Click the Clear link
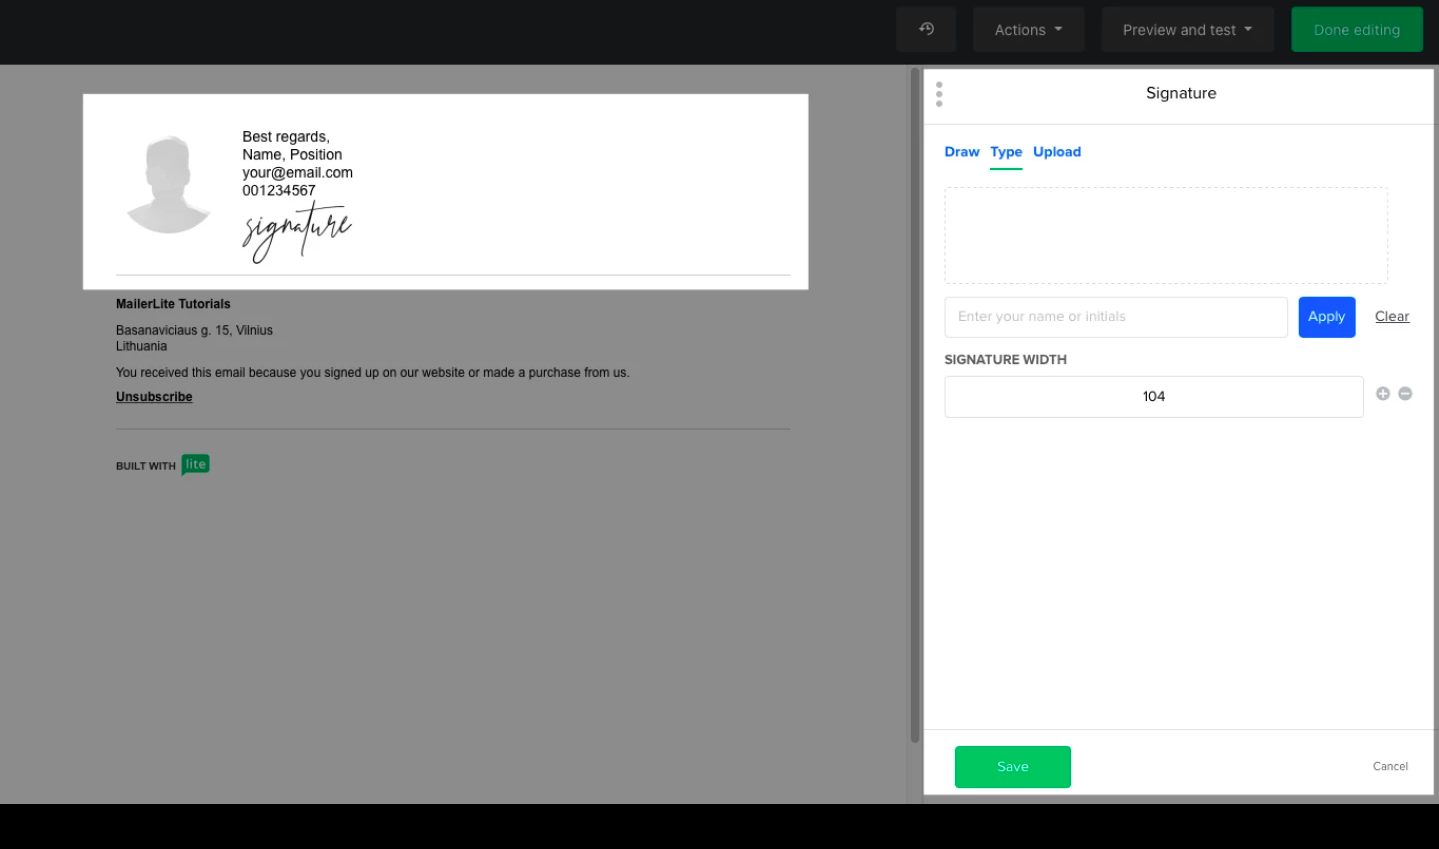This screenshot has height=849, width=1439. click(x=1391, y=317)
